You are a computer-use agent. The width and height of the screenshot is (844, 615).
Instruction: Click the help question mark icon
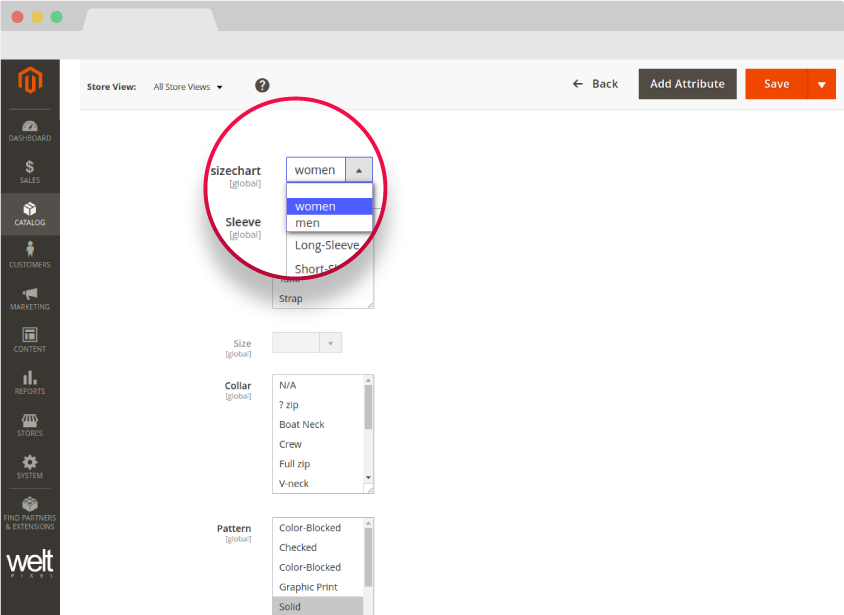click(262, 86)
